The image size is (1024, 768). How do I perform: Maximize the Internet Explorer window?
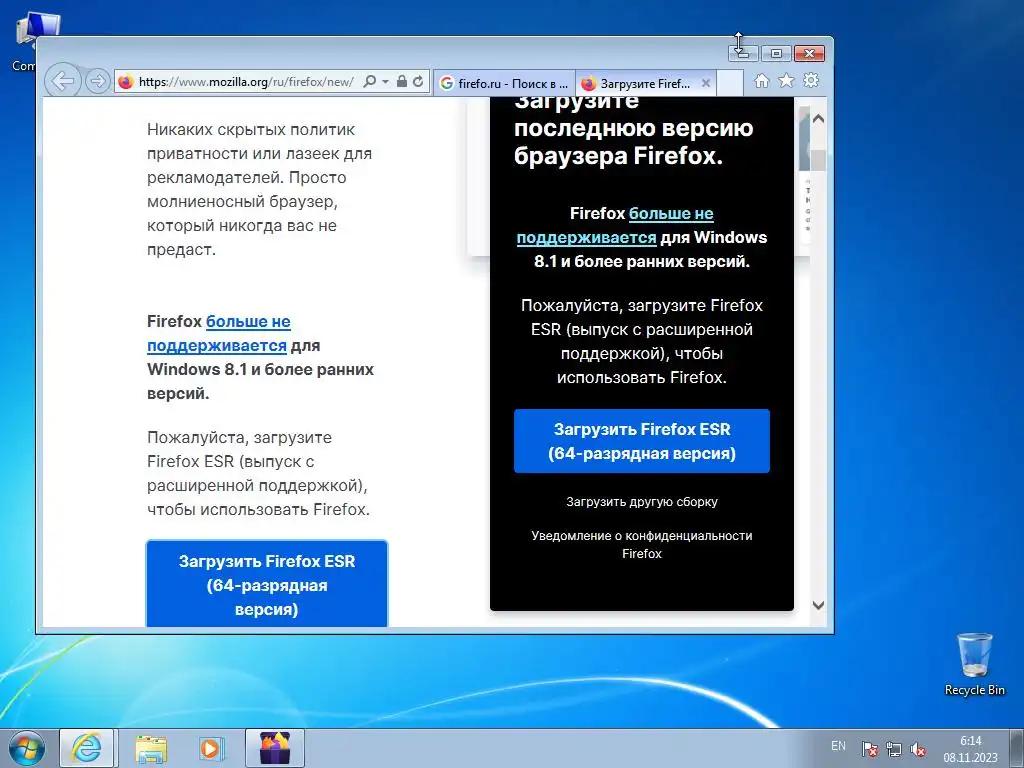click(776, 53)
